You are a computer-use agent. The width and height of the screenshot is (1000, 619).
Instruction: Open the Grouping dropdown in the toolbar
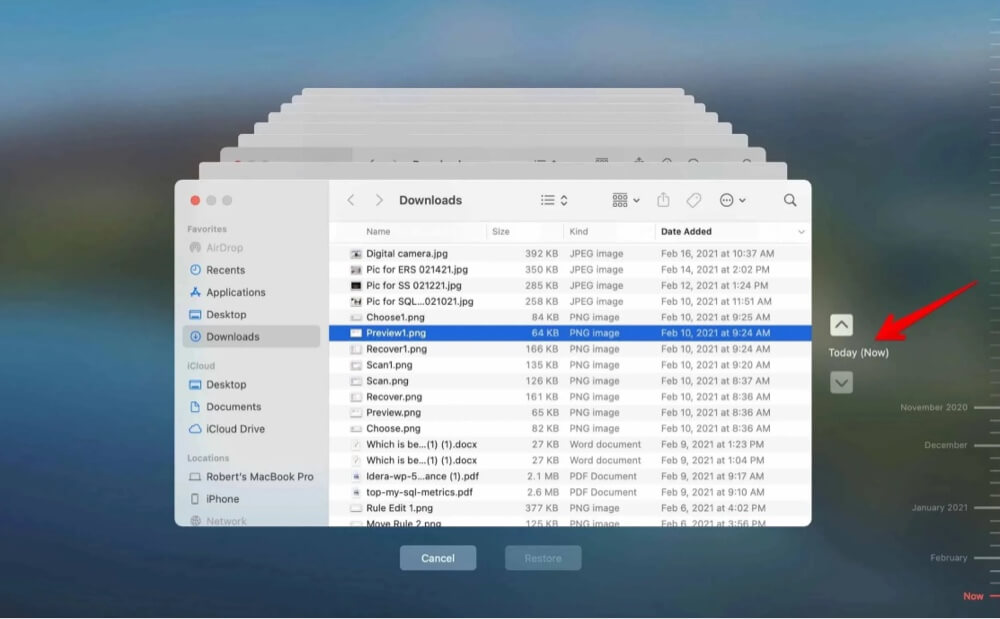(x=623, y=200)
